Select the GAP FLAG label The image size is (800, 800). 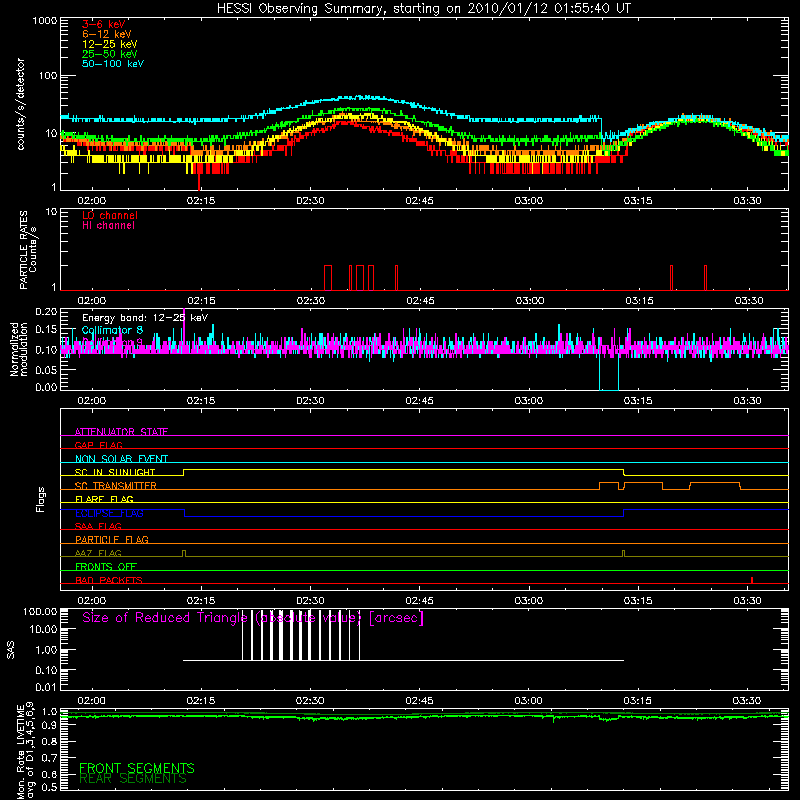[x=98, y=445]
